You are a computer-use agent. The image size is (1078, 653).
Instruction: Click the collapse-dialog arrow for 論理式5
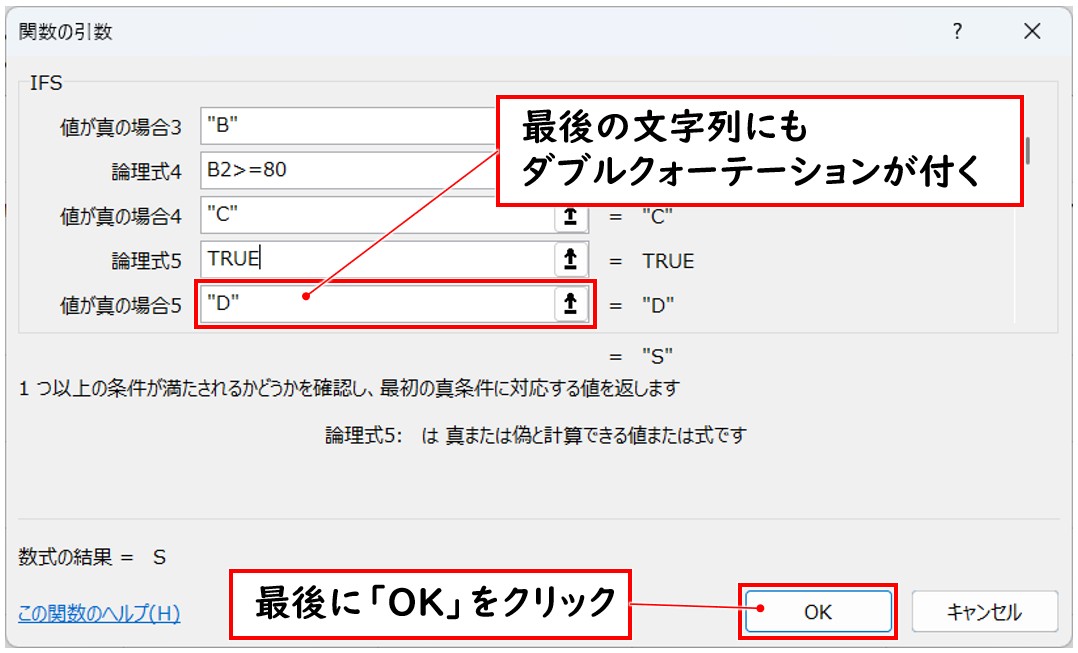[570, 259]
